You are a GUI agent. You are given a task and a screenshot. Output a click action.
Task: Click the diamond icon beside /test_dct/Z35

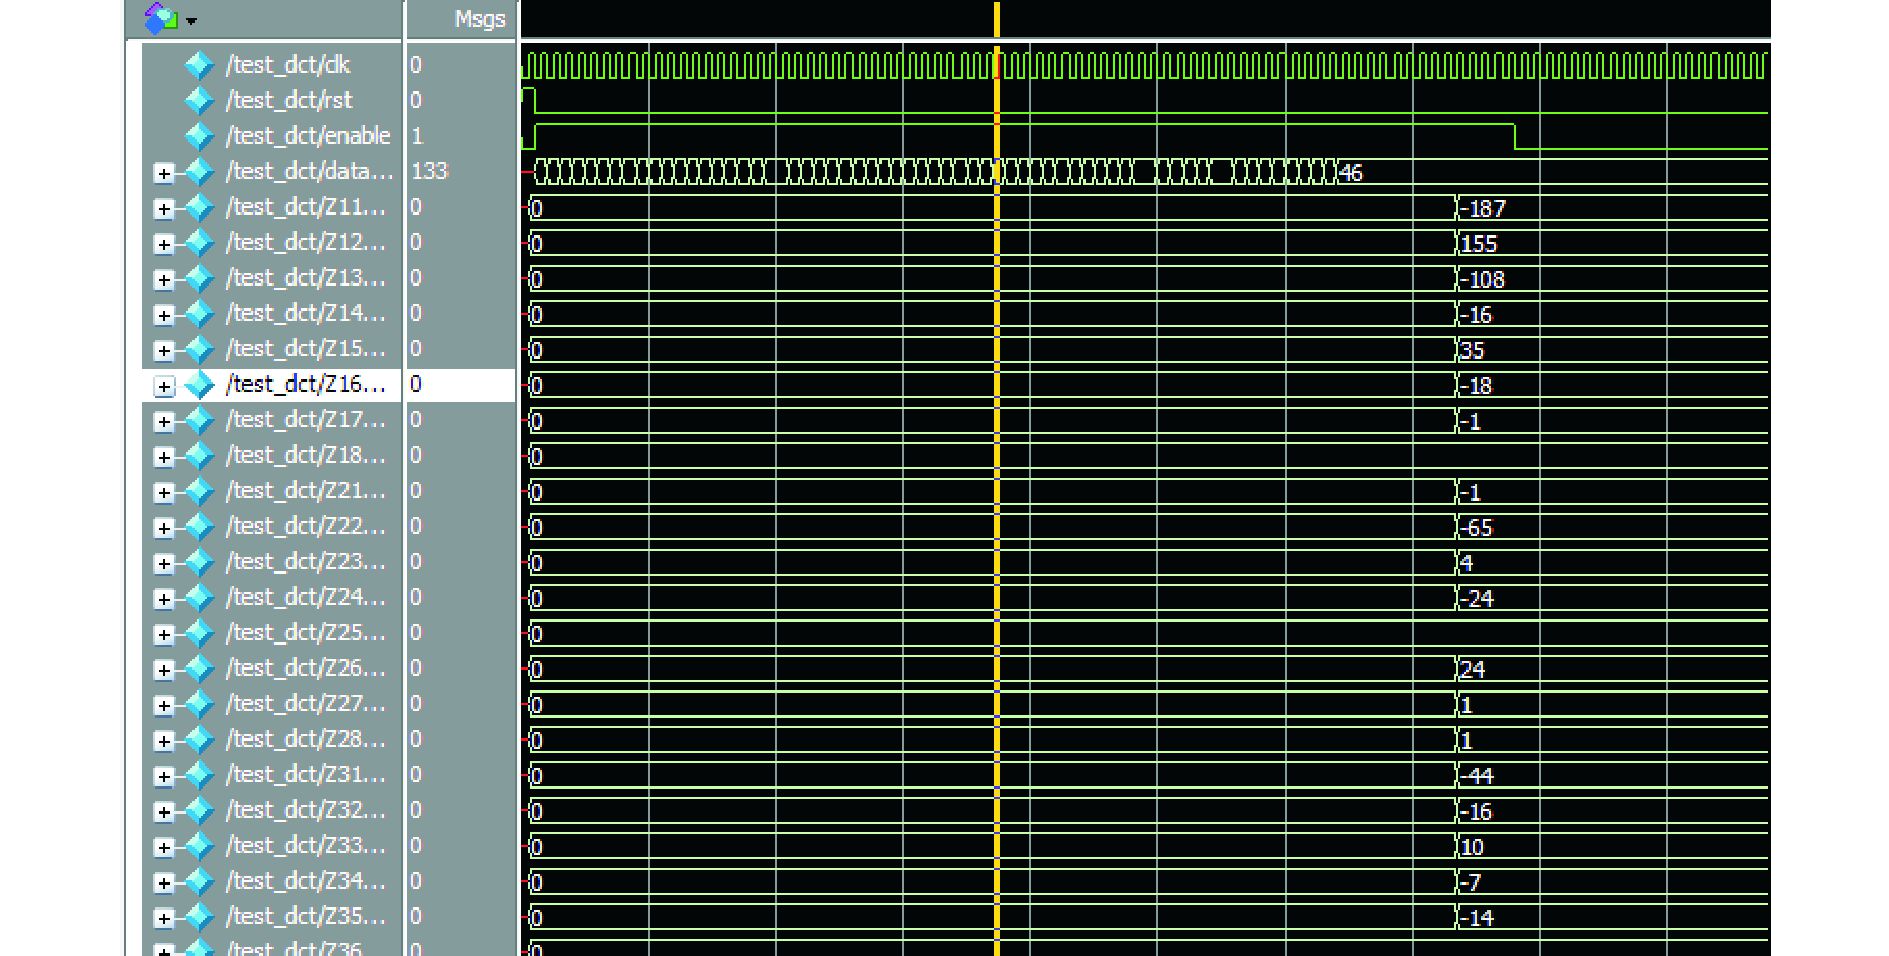point(199,916)
